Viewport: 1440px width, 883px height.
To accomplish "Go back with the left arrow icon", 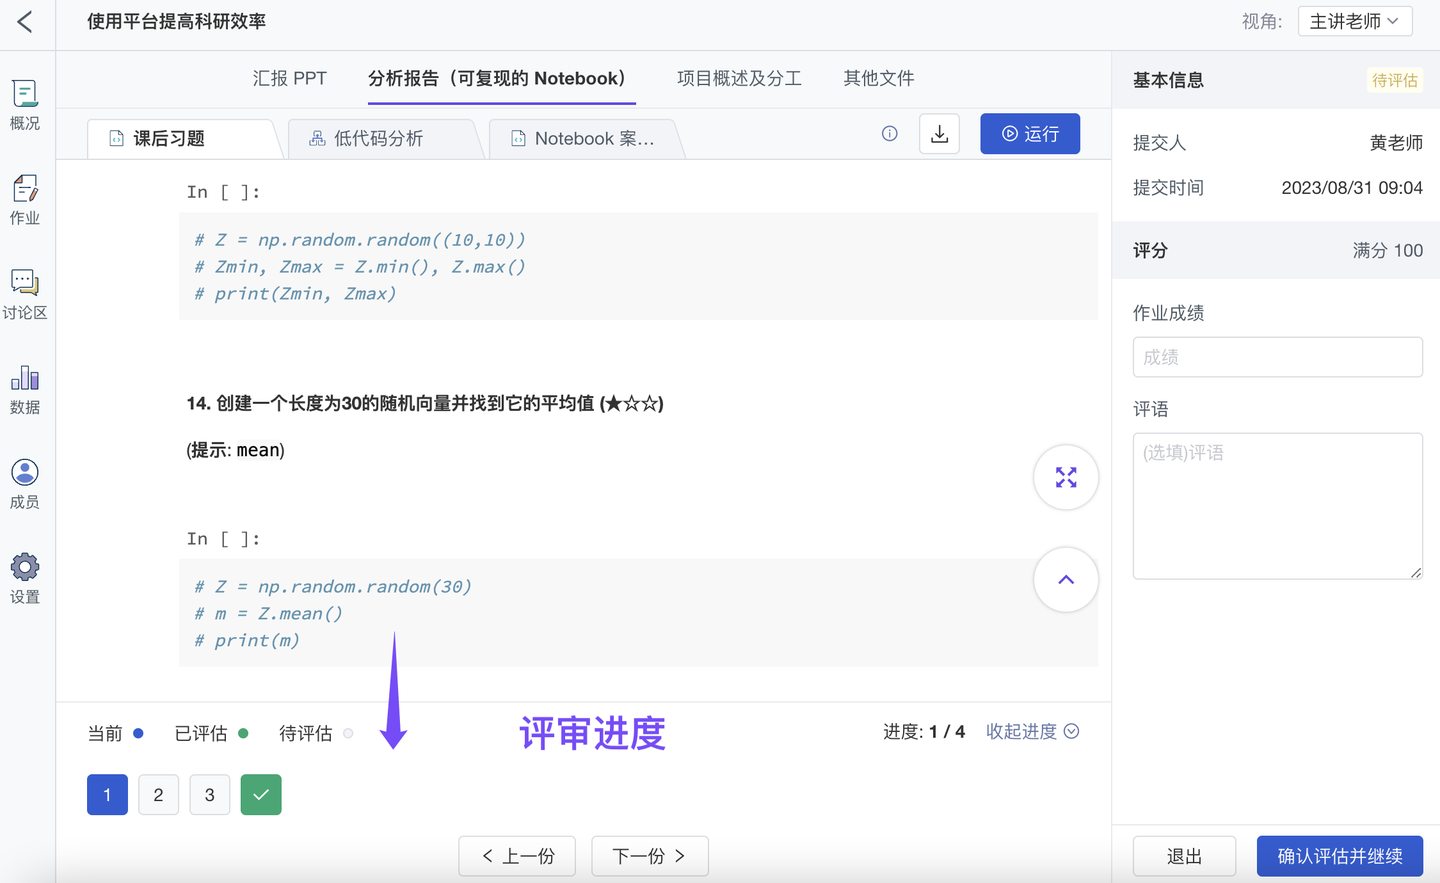I will click(25, 22).
